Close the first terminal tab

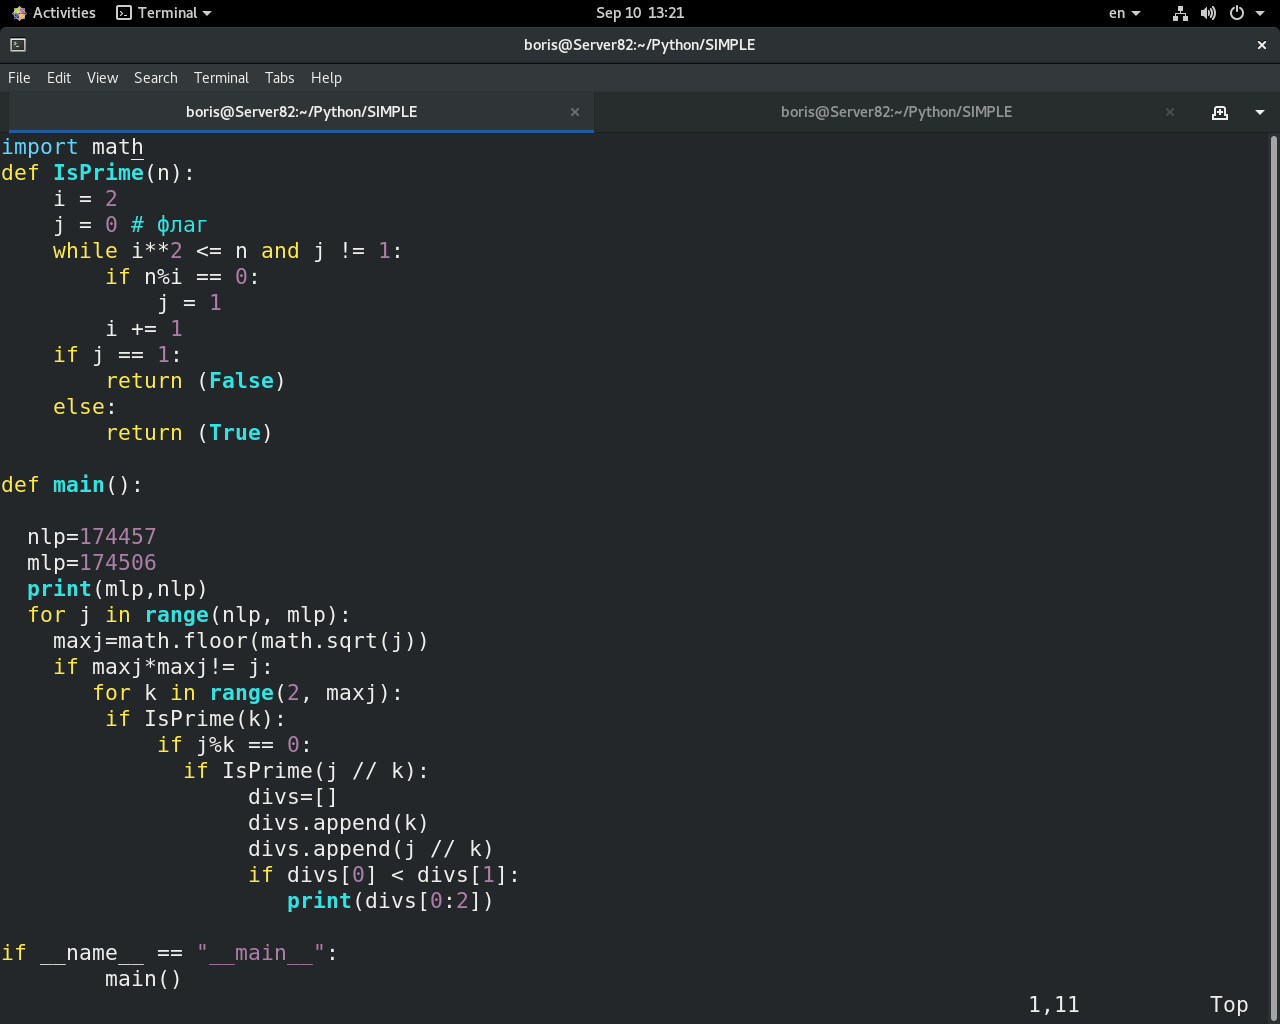[x=575, y=112]
